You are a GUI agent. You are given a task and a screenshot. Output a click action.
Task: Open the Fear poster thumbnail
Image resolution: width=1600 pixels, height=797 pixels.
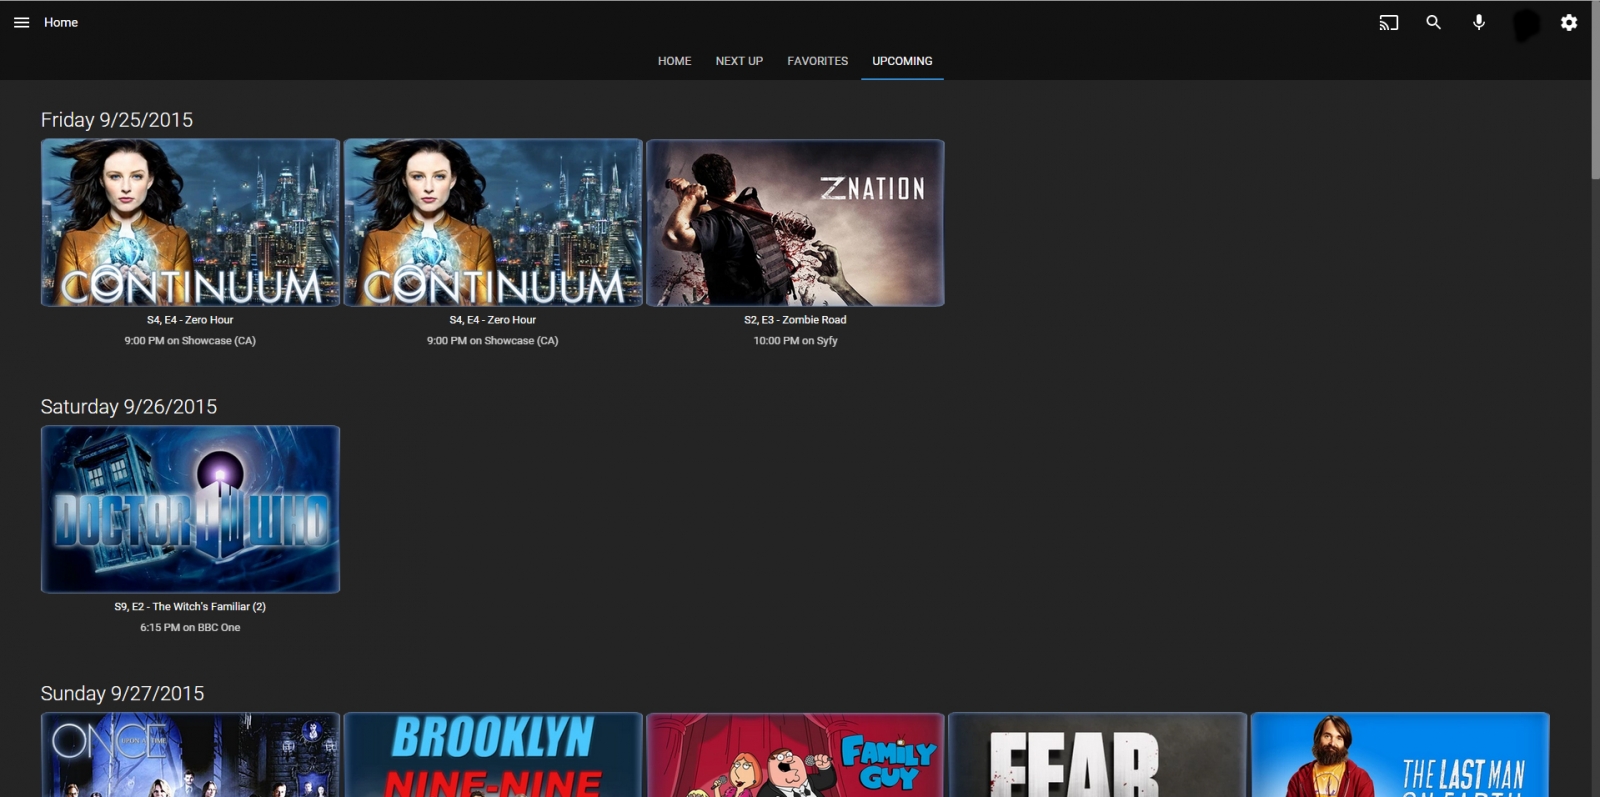(x=1097, y=754)
